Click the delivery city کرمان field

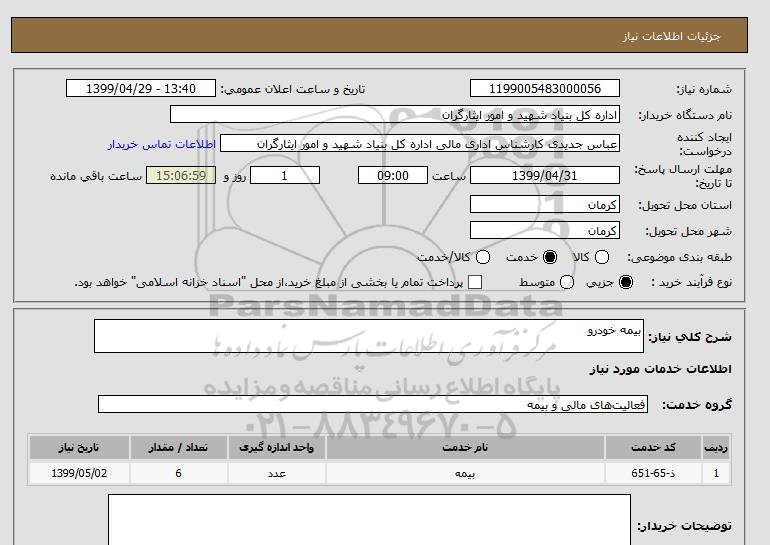pos(545,230)
